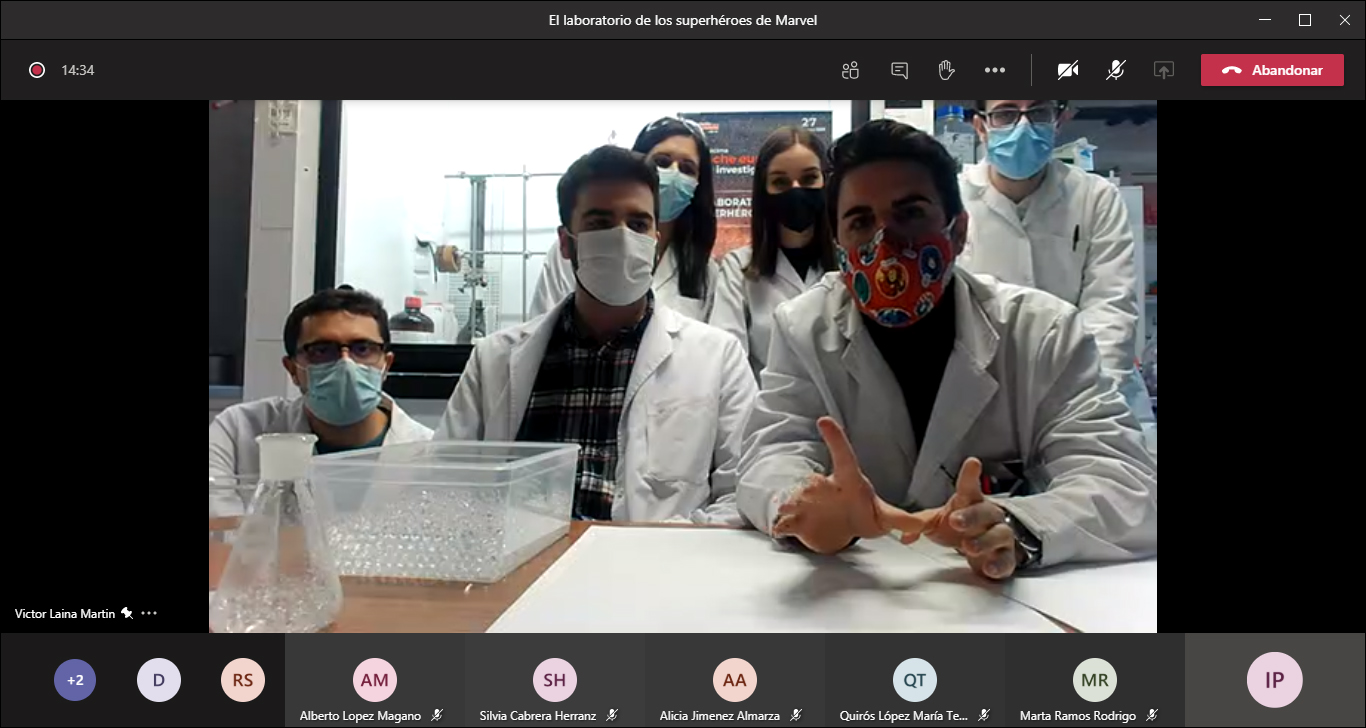The image size is (1366, 728).
Task: Click the share screen icon
Action: click(1163, 70)
